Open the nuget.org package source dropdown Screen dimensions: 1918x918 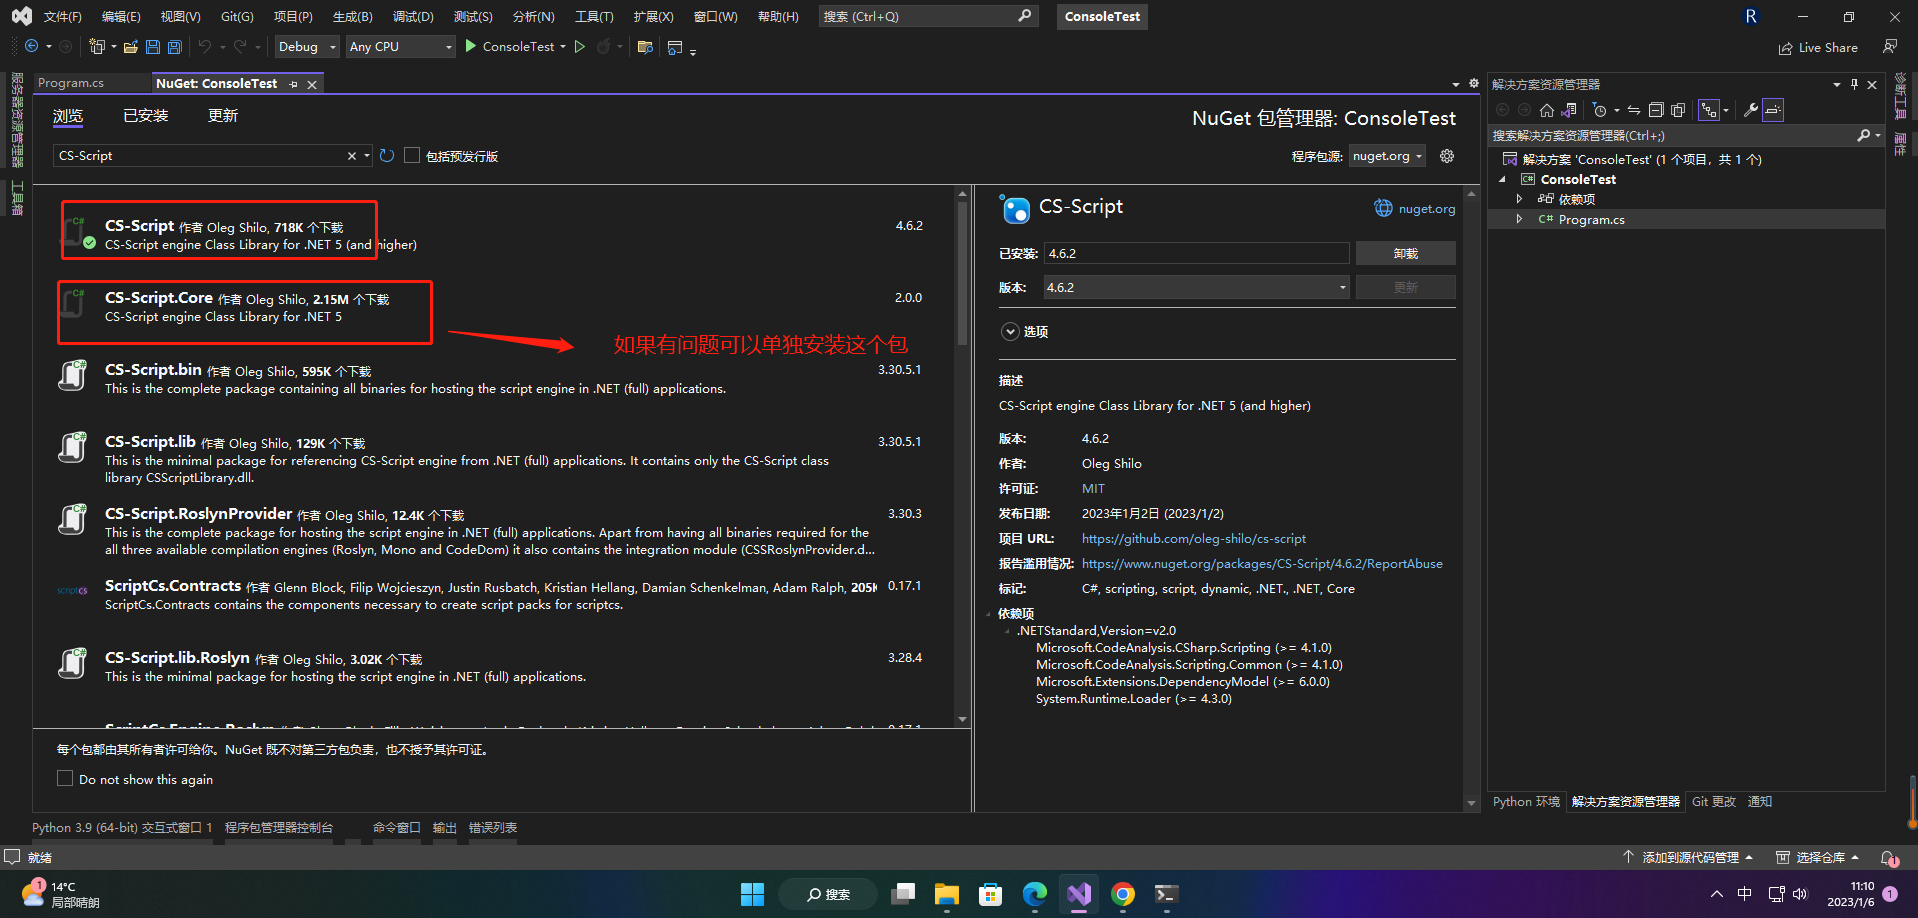[1387, 155]
